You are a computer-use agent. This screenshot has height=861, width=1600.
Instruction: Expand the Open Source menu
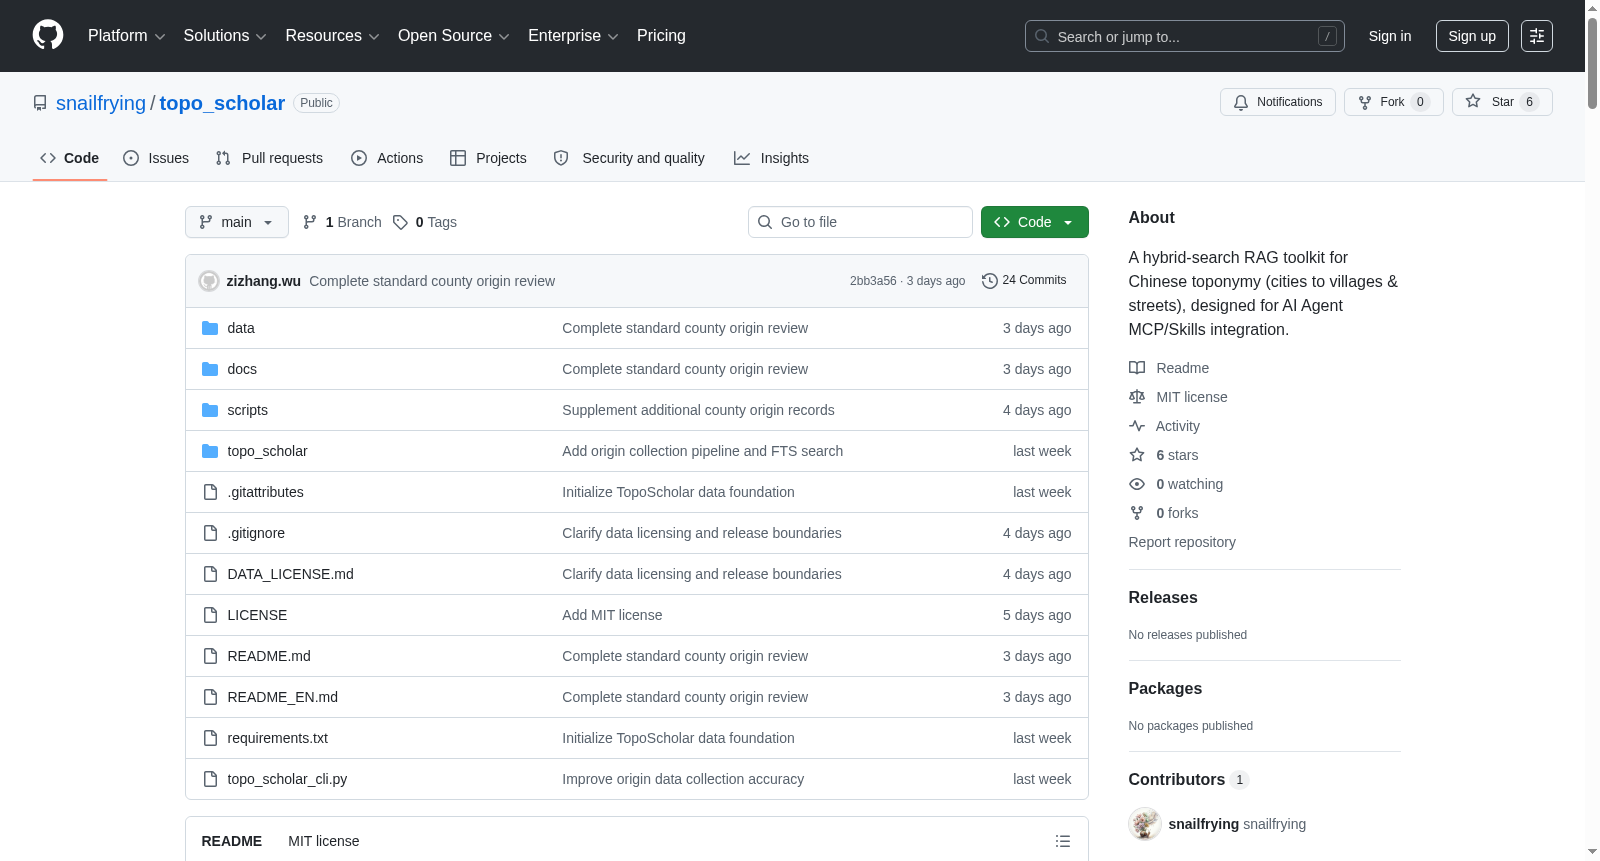(x=454, y=36)
